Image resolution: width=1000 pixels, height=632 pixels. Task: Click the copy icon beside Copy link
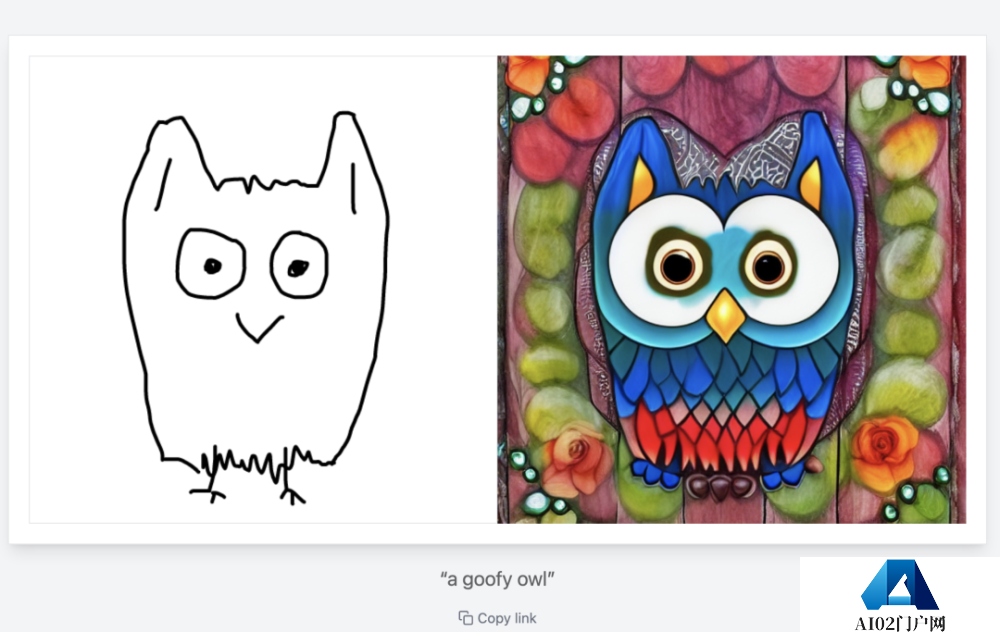[x=466, y=618]
